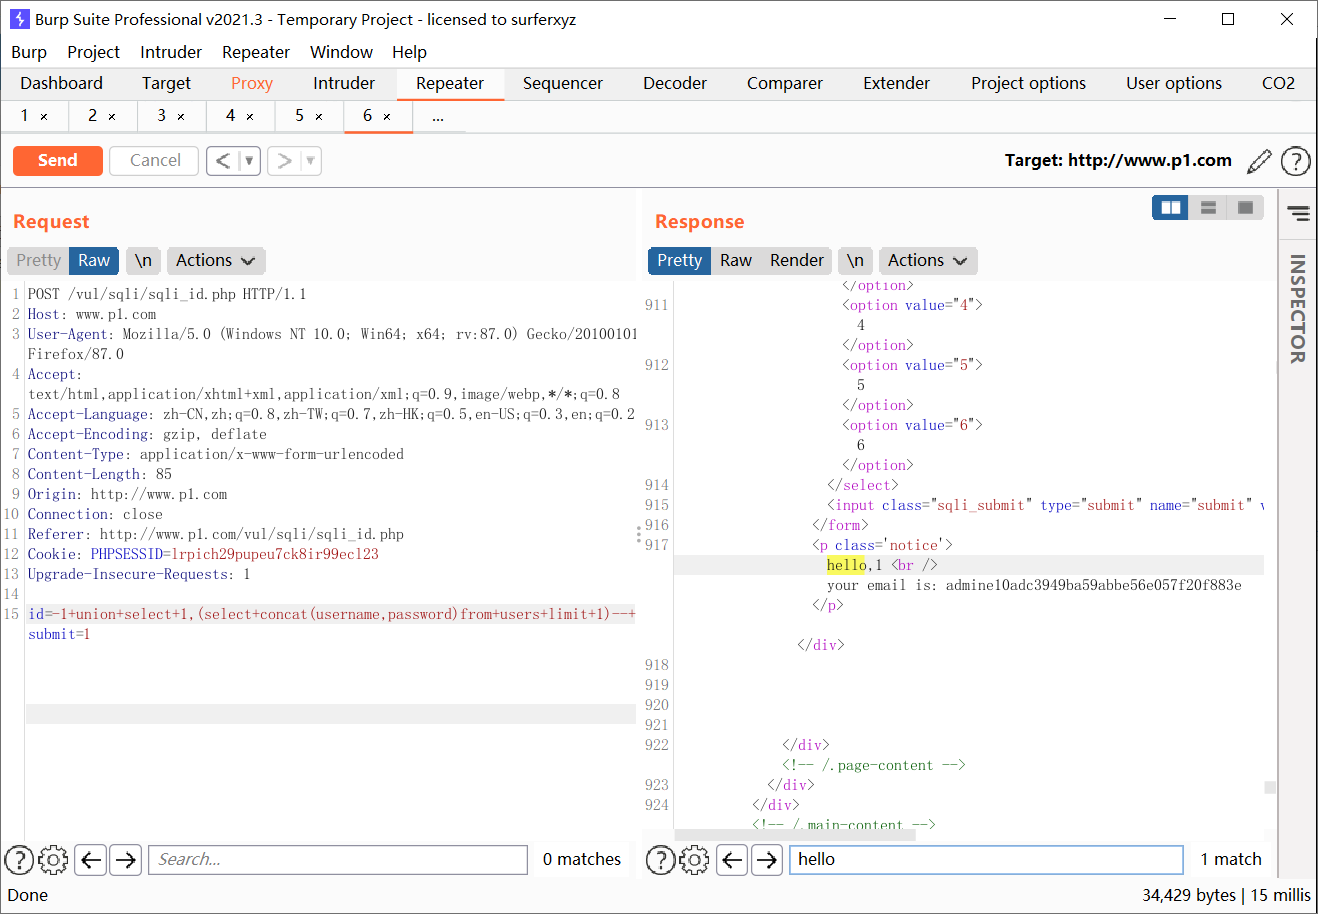The height and width of the screenshot is (914, 1318).
Task: Open the Help menu
Action: [409, 52]
